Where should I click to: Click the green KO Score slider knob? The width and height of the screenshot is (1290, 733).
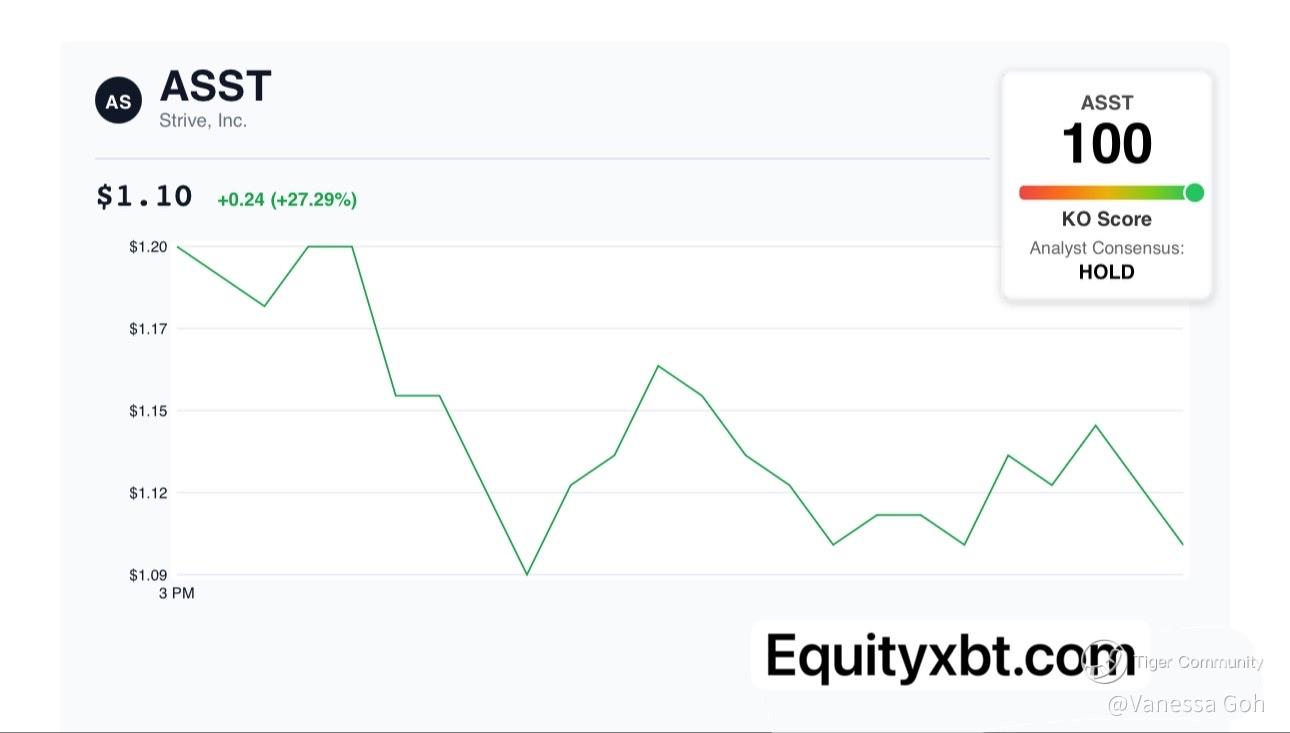(1194, 193)
